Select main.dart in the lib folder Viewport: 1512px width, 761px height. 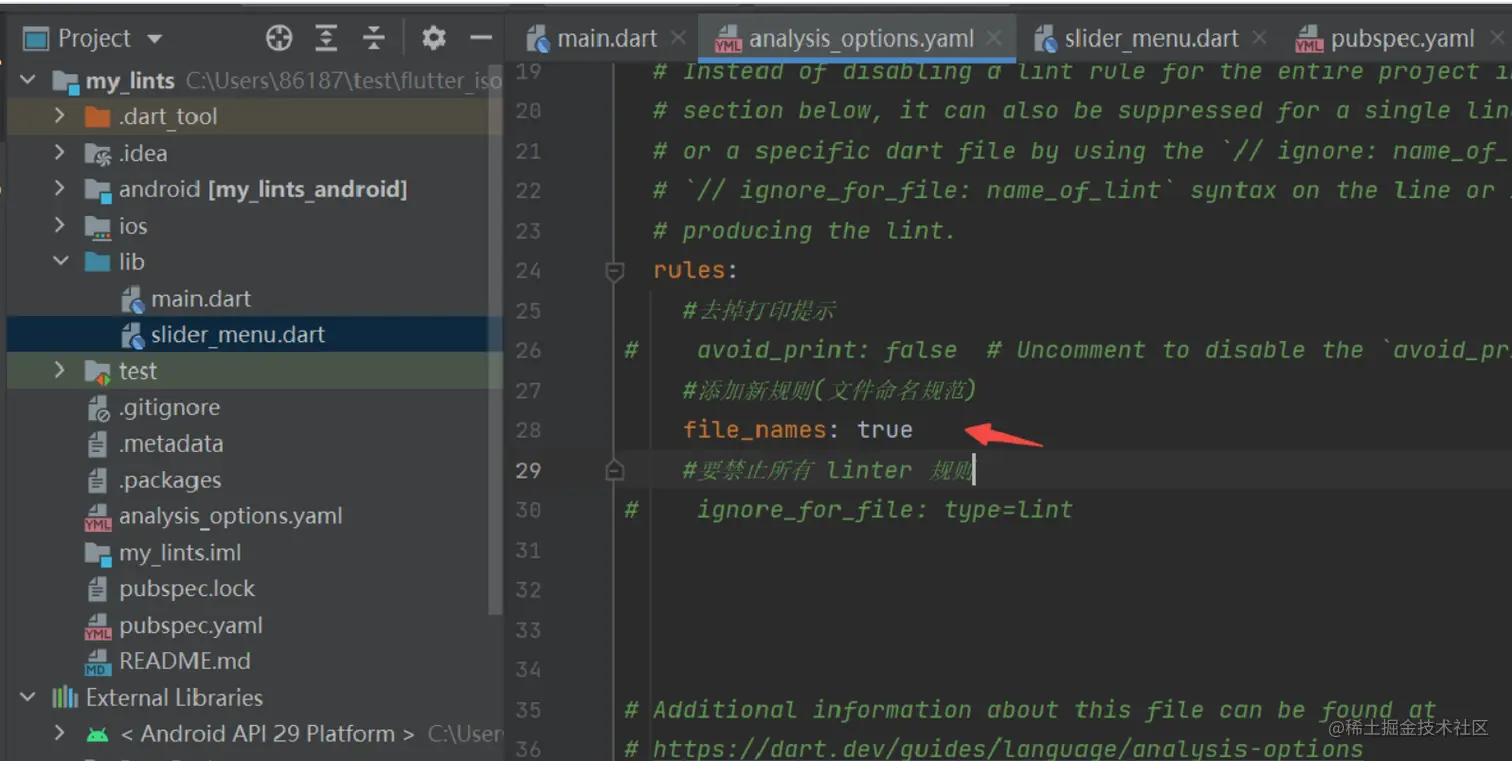(201, 298)
